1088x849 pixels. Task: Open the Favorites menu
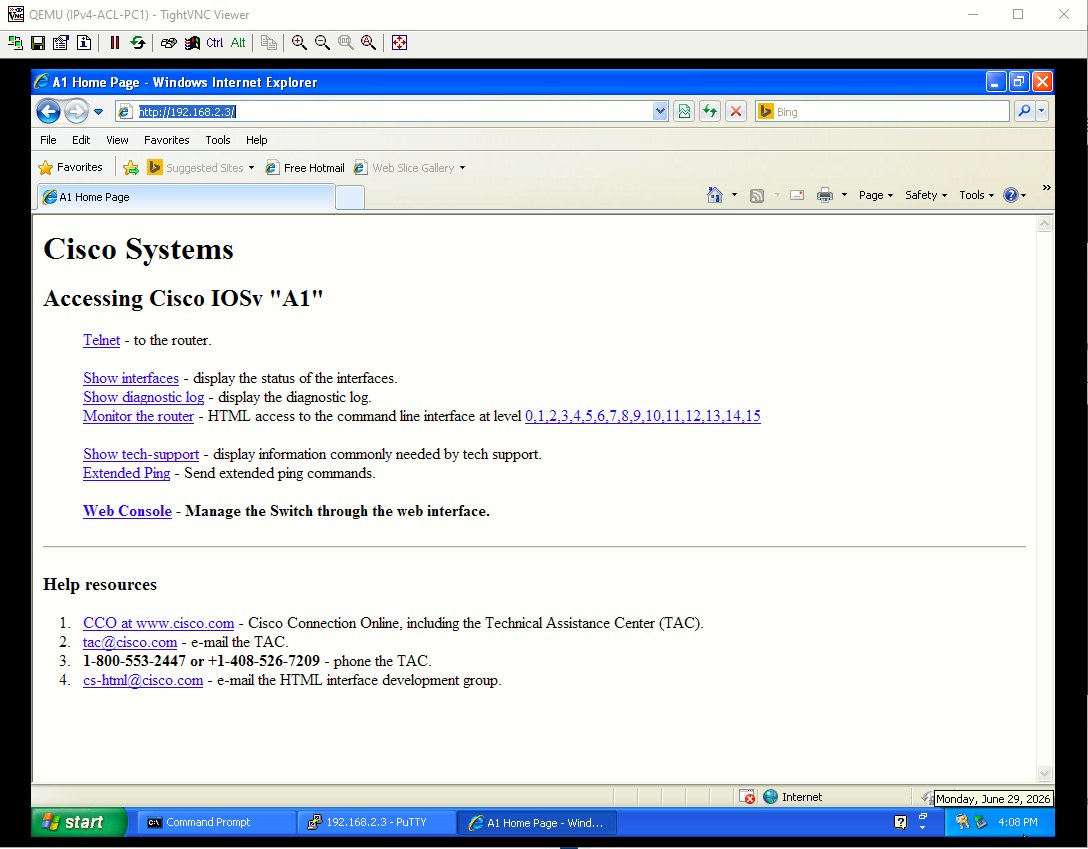coord(167,140)
